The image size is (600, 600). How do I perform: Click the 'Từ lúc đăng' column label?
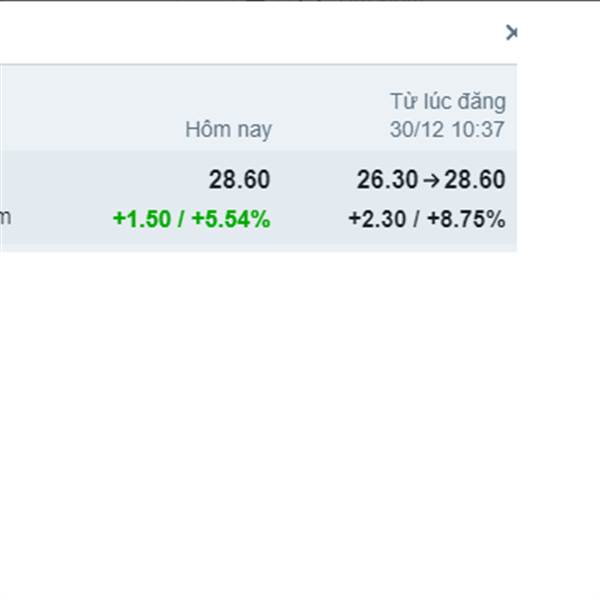click(448, 101)
